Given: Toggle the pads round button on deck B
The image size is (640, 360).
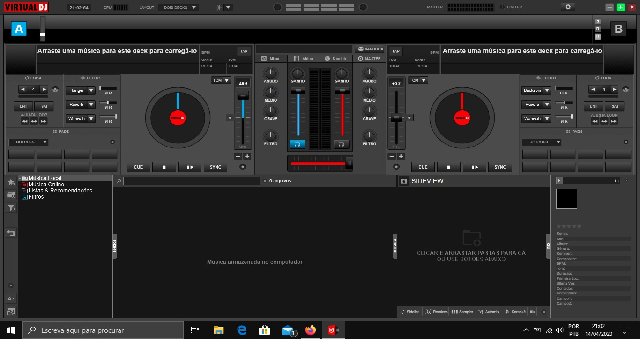Looking at the screenshot, I should (x=626, y=142).
